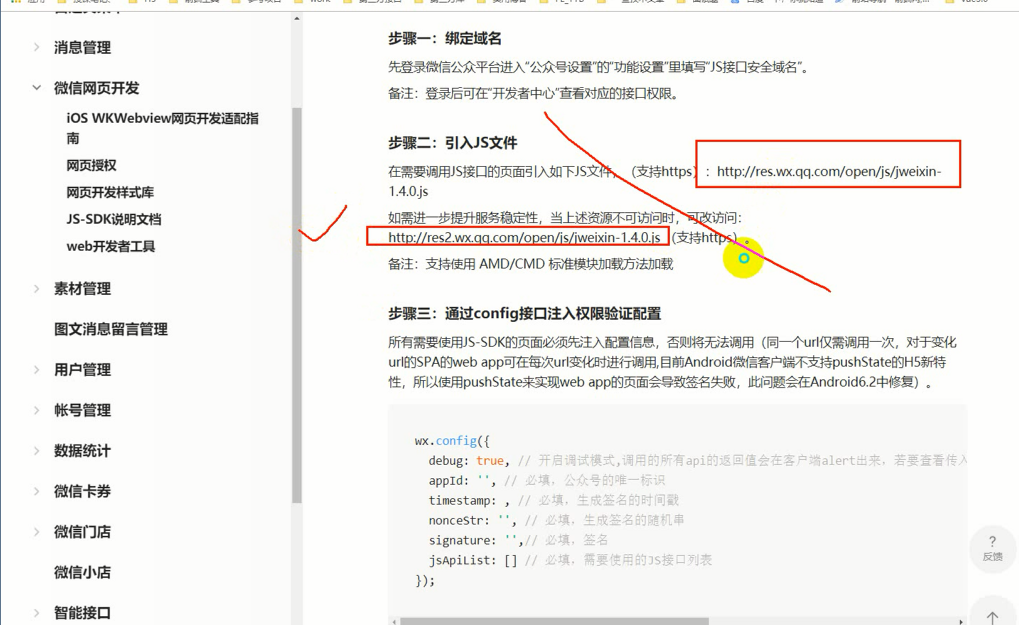1019x625 pixels.
Task: Open the 网页开发样式库 doc page
Action: coord(110,192)
